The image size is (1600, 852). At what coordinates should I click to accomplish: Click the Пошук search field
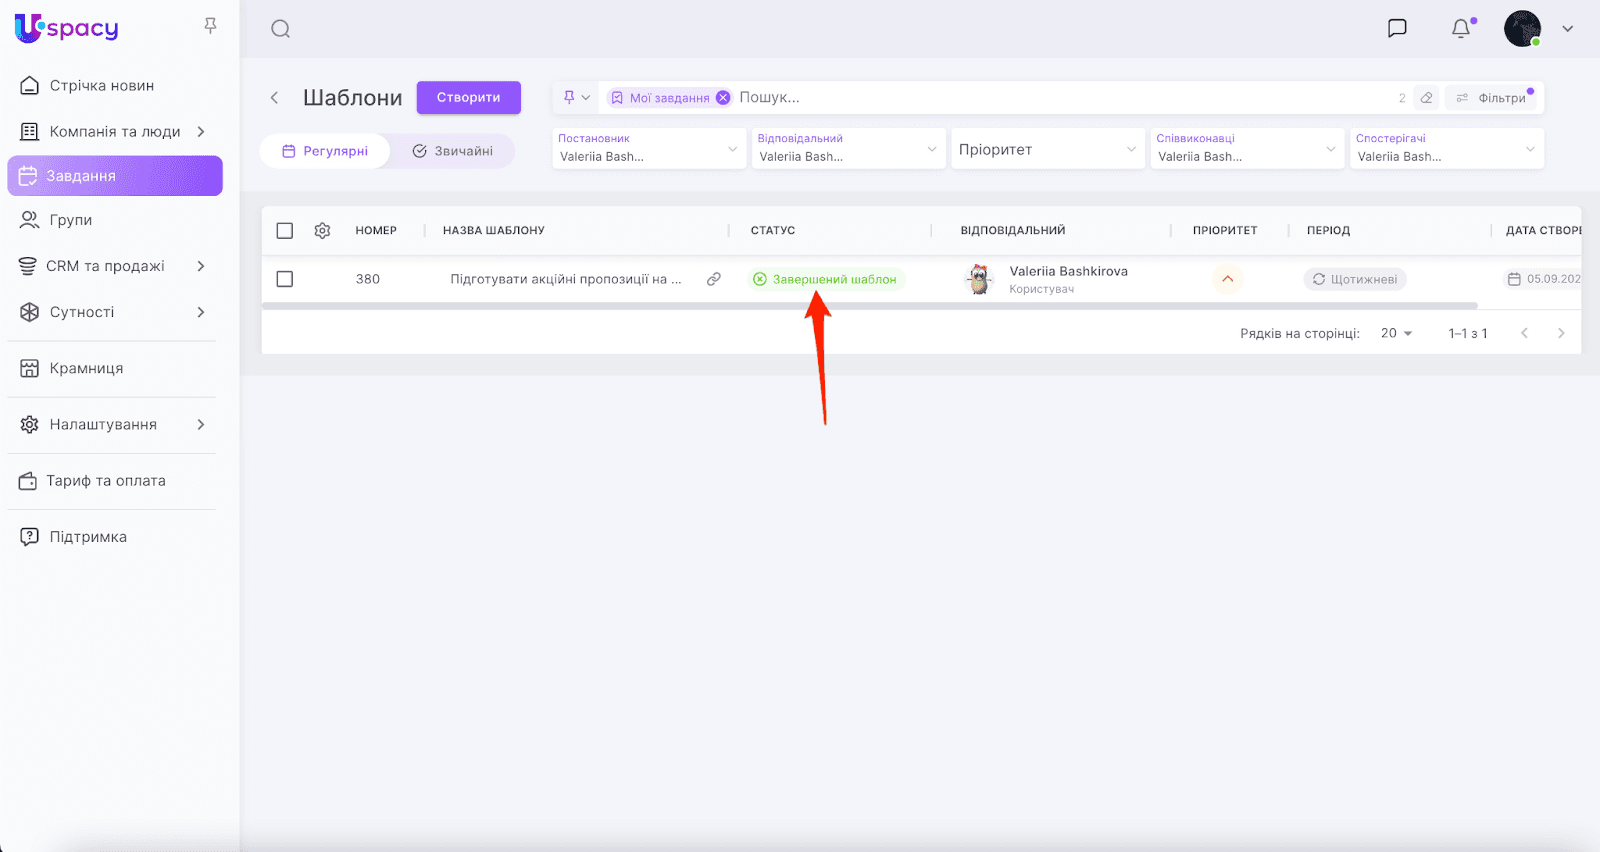(x=1060, y=98)
